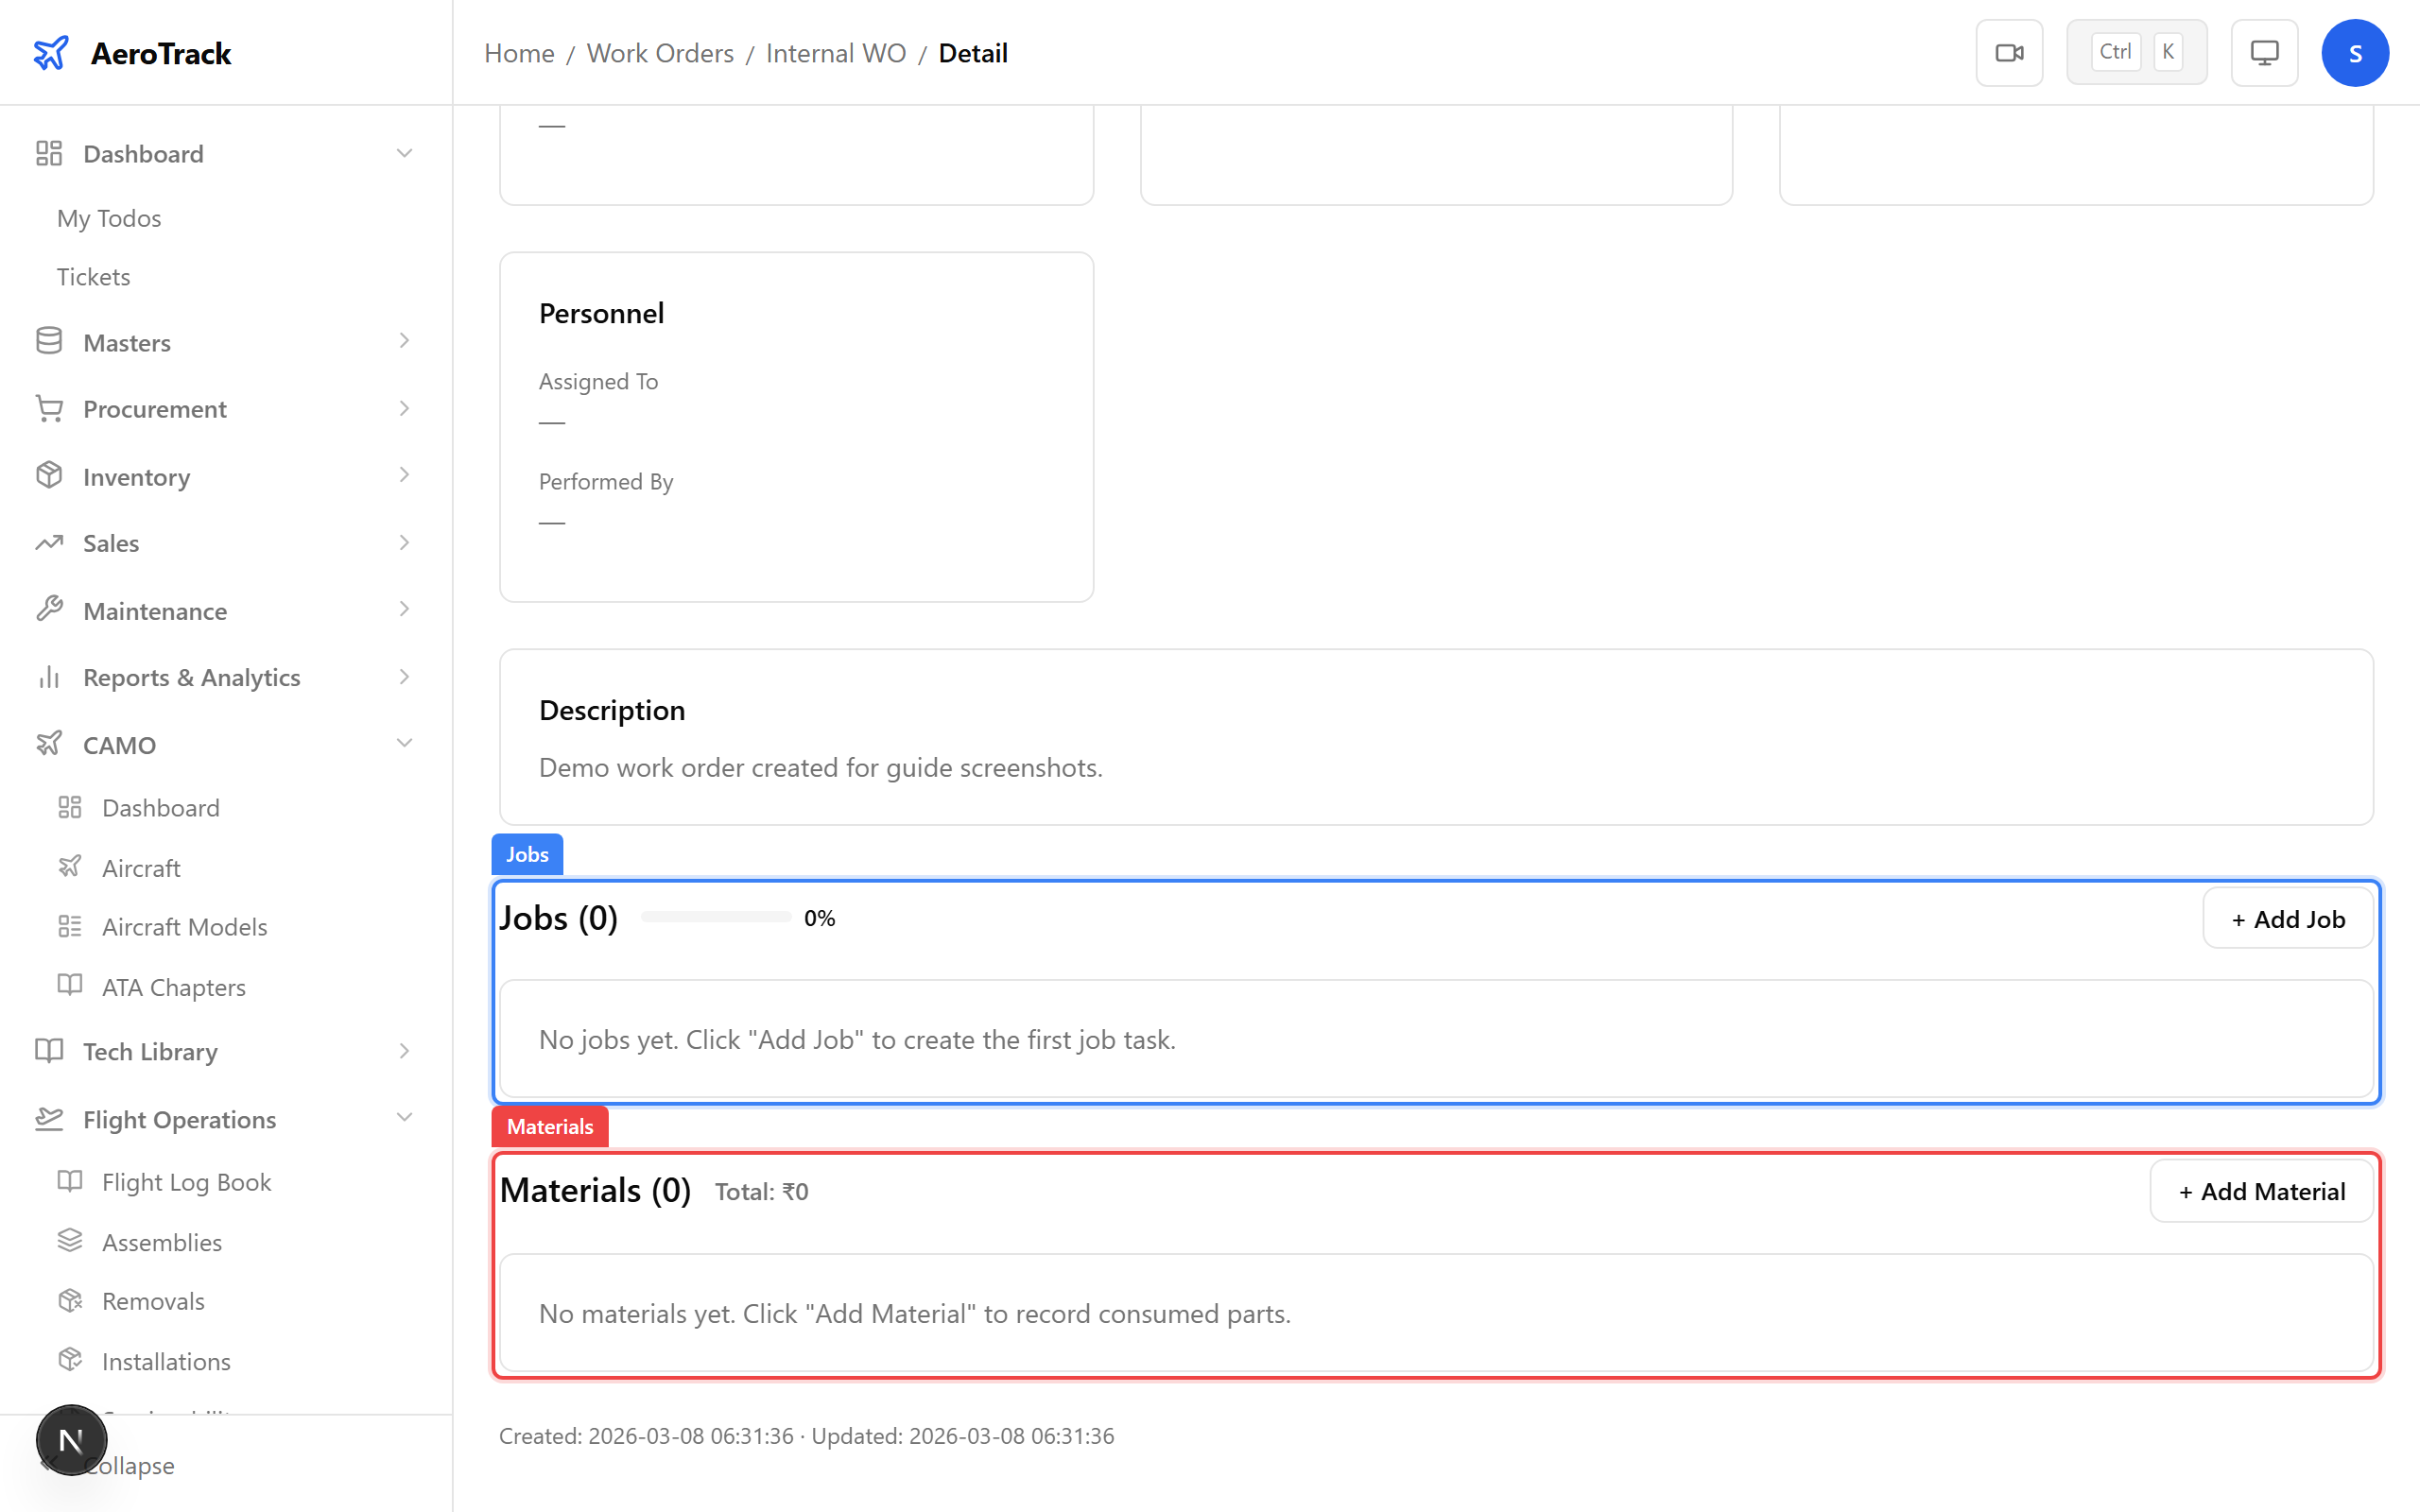2420x1512 pixels.
Task: Collapse the CAMO section chevron
Action: tap(404, 744)
